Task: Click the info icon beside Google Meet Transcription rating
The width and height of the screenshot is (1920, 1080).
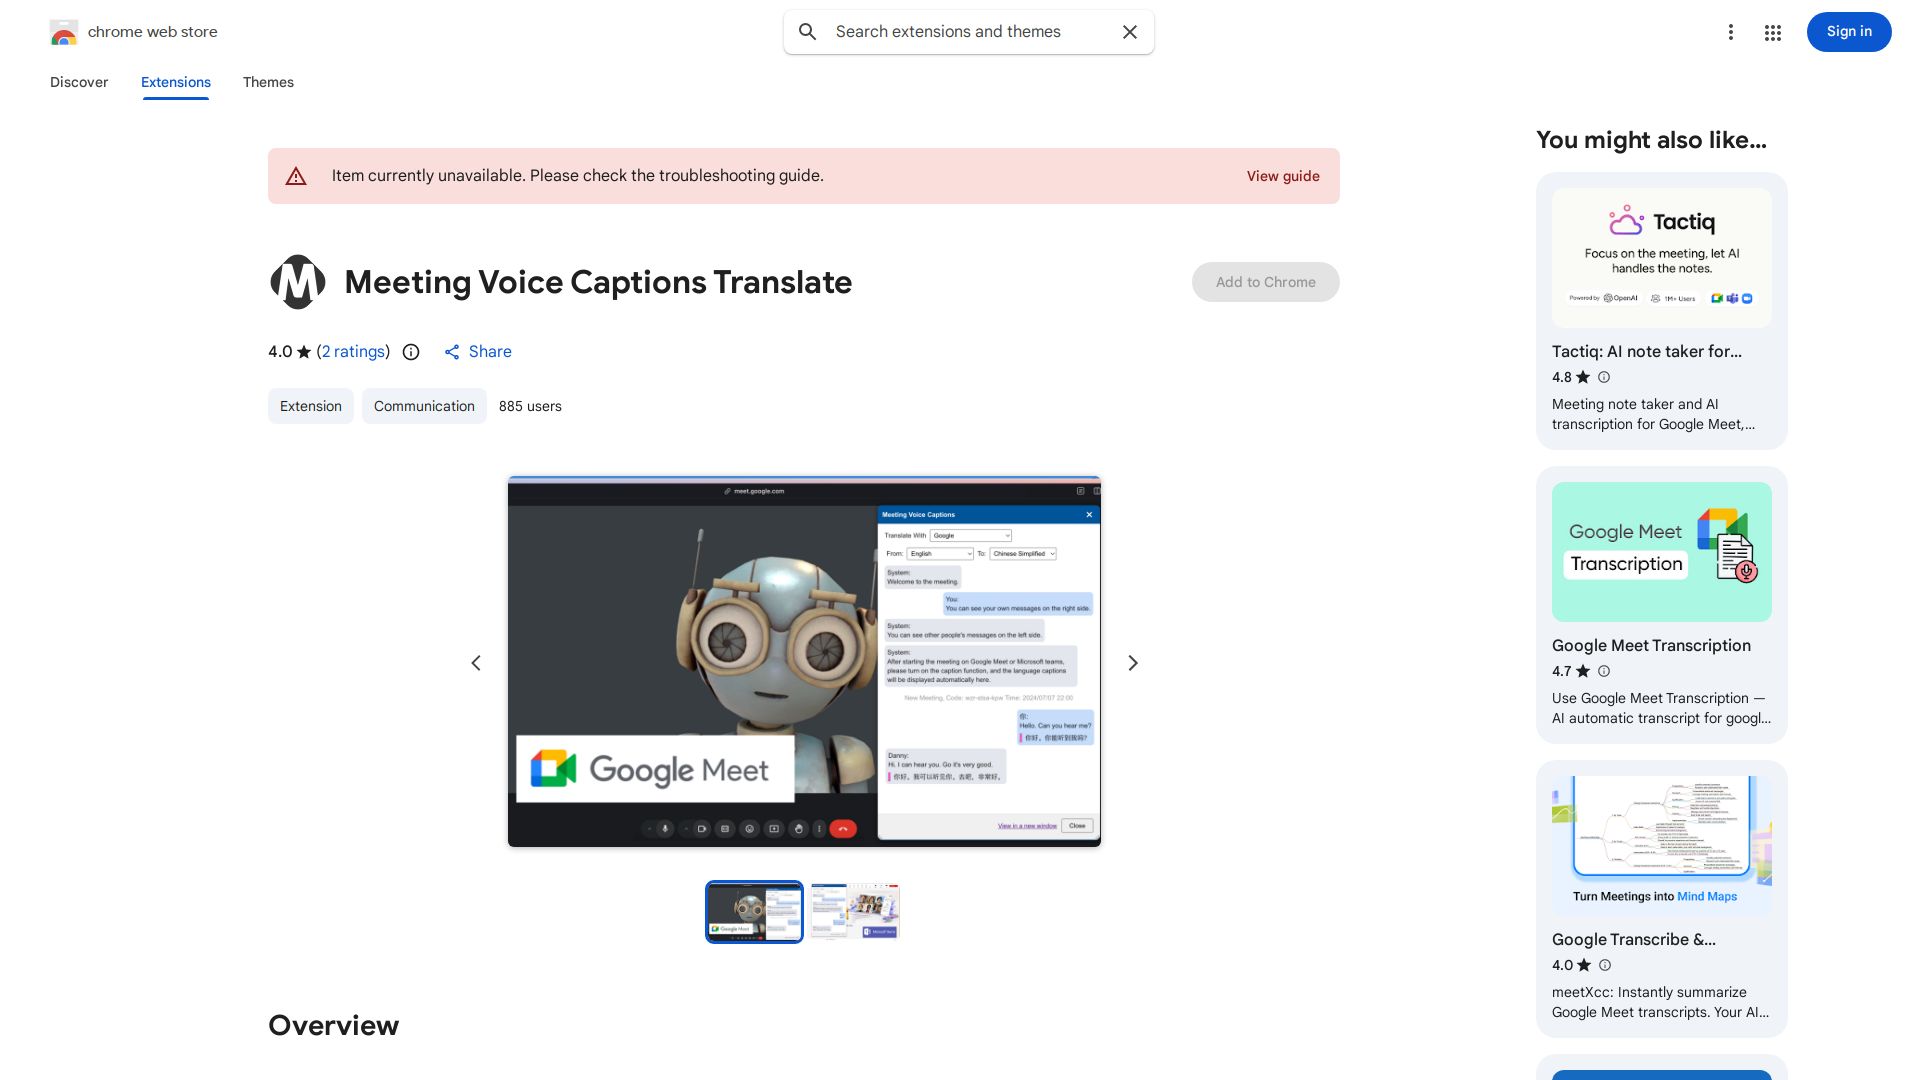Action: tap(1604, 671)
